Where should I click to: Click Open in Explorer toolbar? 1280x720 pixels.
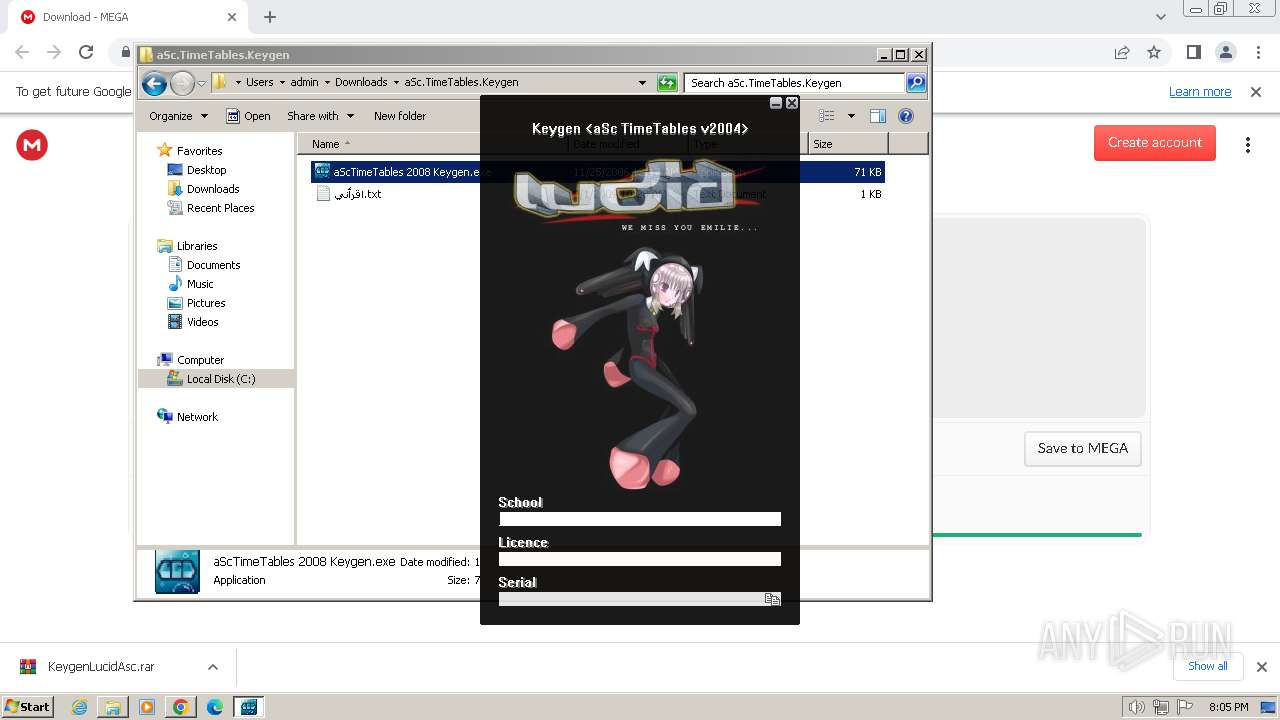(248, 116)
